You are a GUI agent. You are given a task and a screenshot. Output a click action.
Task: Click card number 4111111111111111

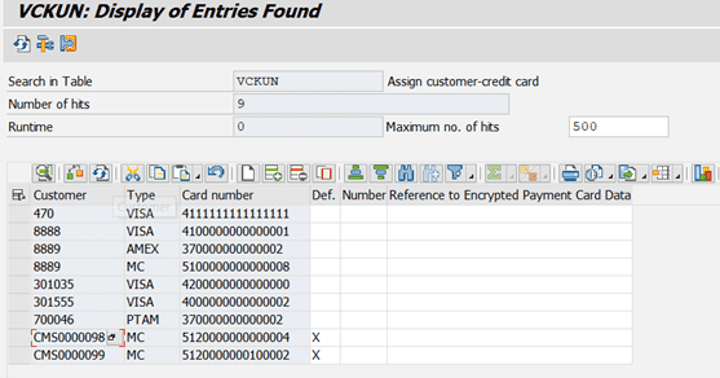click(x=245, y=214)
